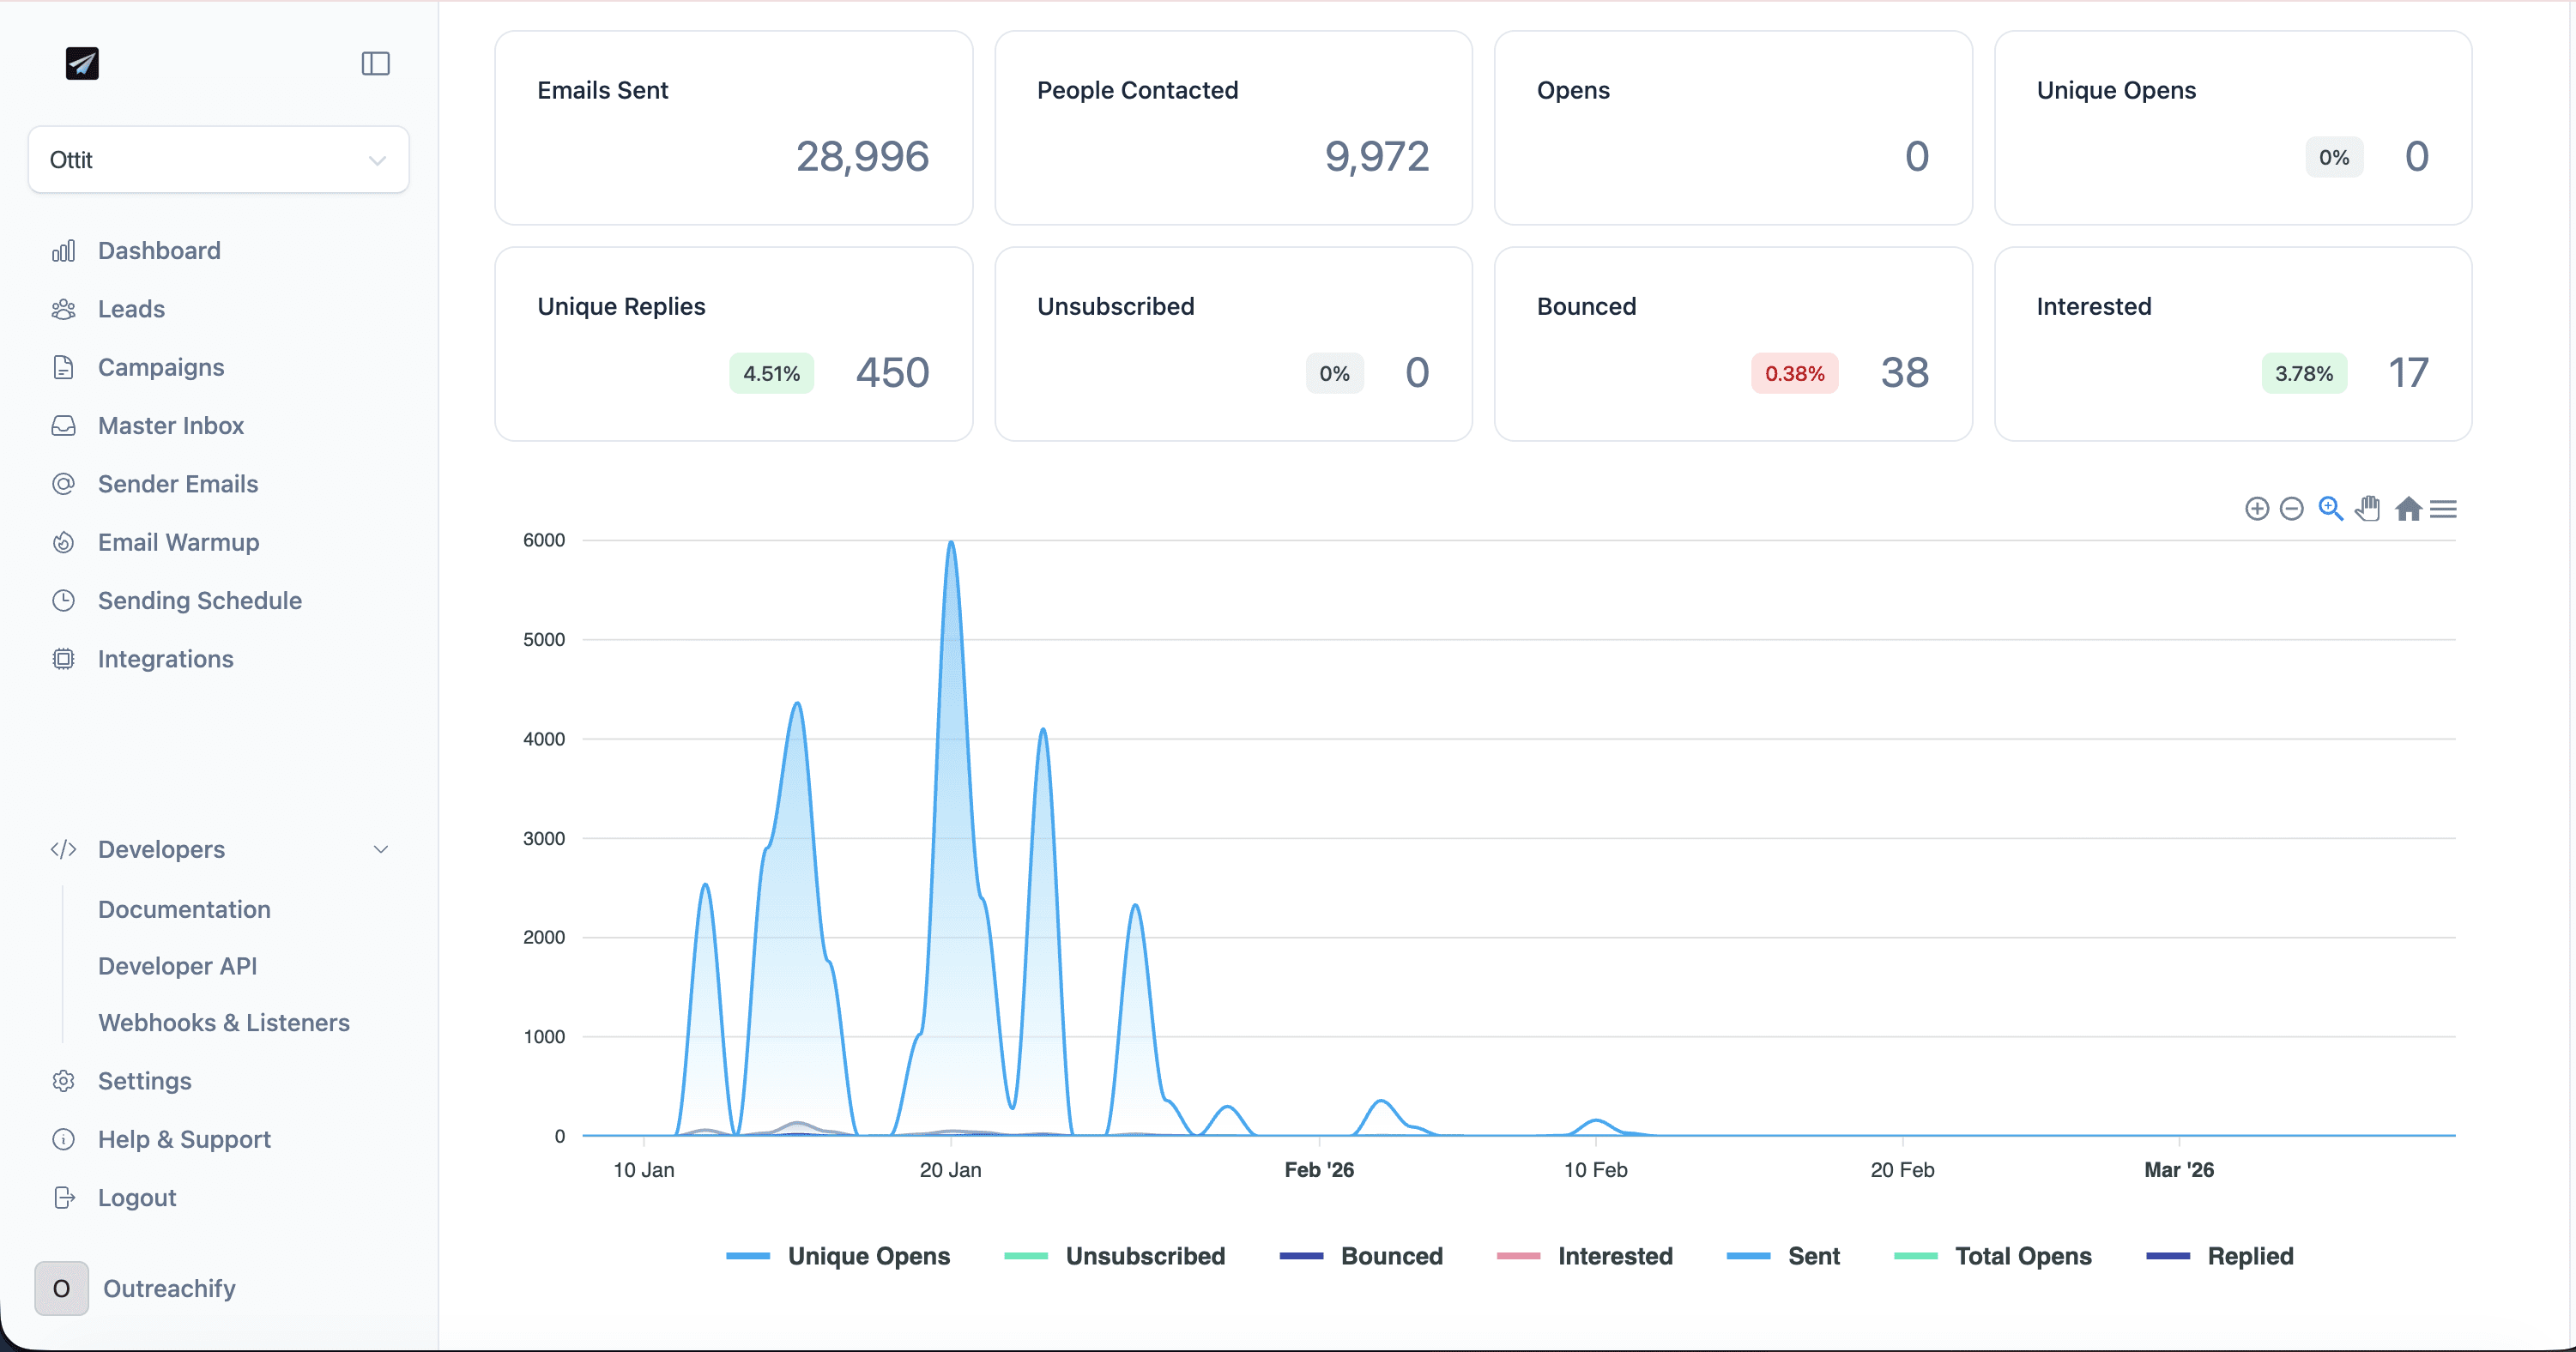The height and width of the screenshot is (1352, 2576).
Task: Click the chart zoom in plus icon
Action: pos(2256,509)
